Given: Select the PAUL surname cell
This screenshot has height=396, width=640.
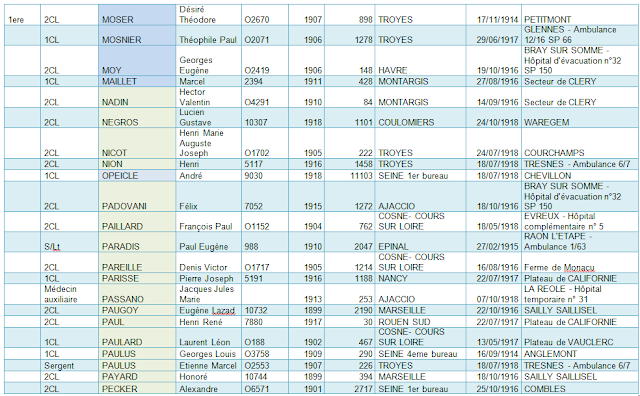Looking at the screenshot, I should coord(137,322).
